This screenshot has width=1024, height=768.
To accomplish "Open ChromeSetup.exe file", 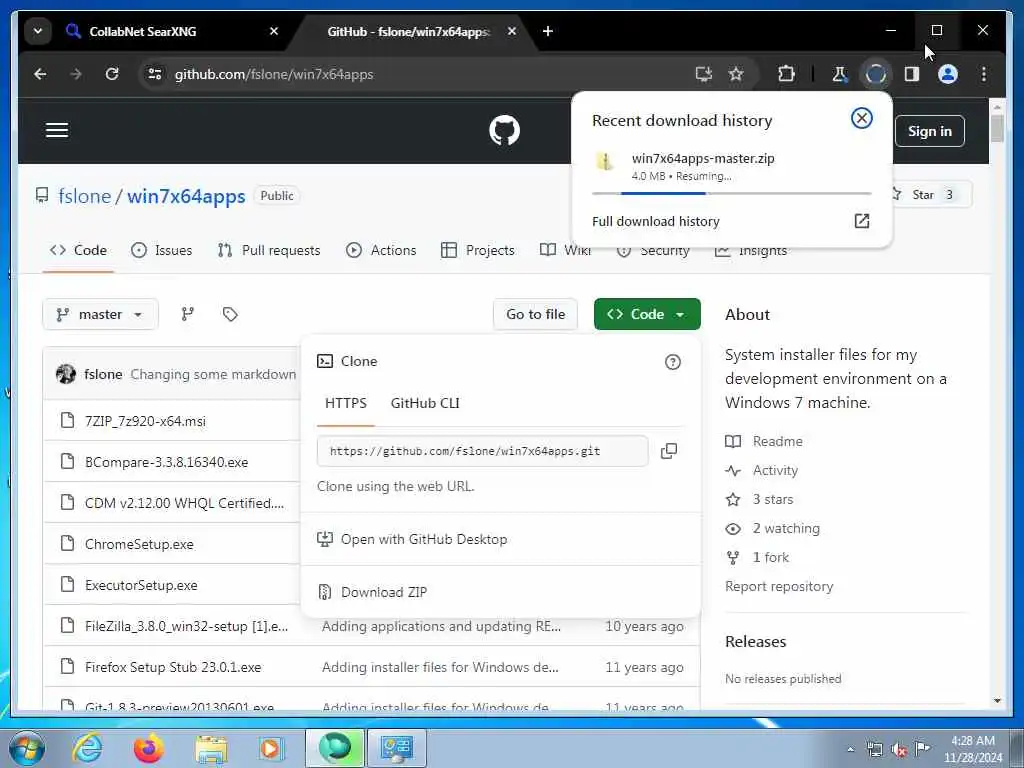I will tap(139, 544).
